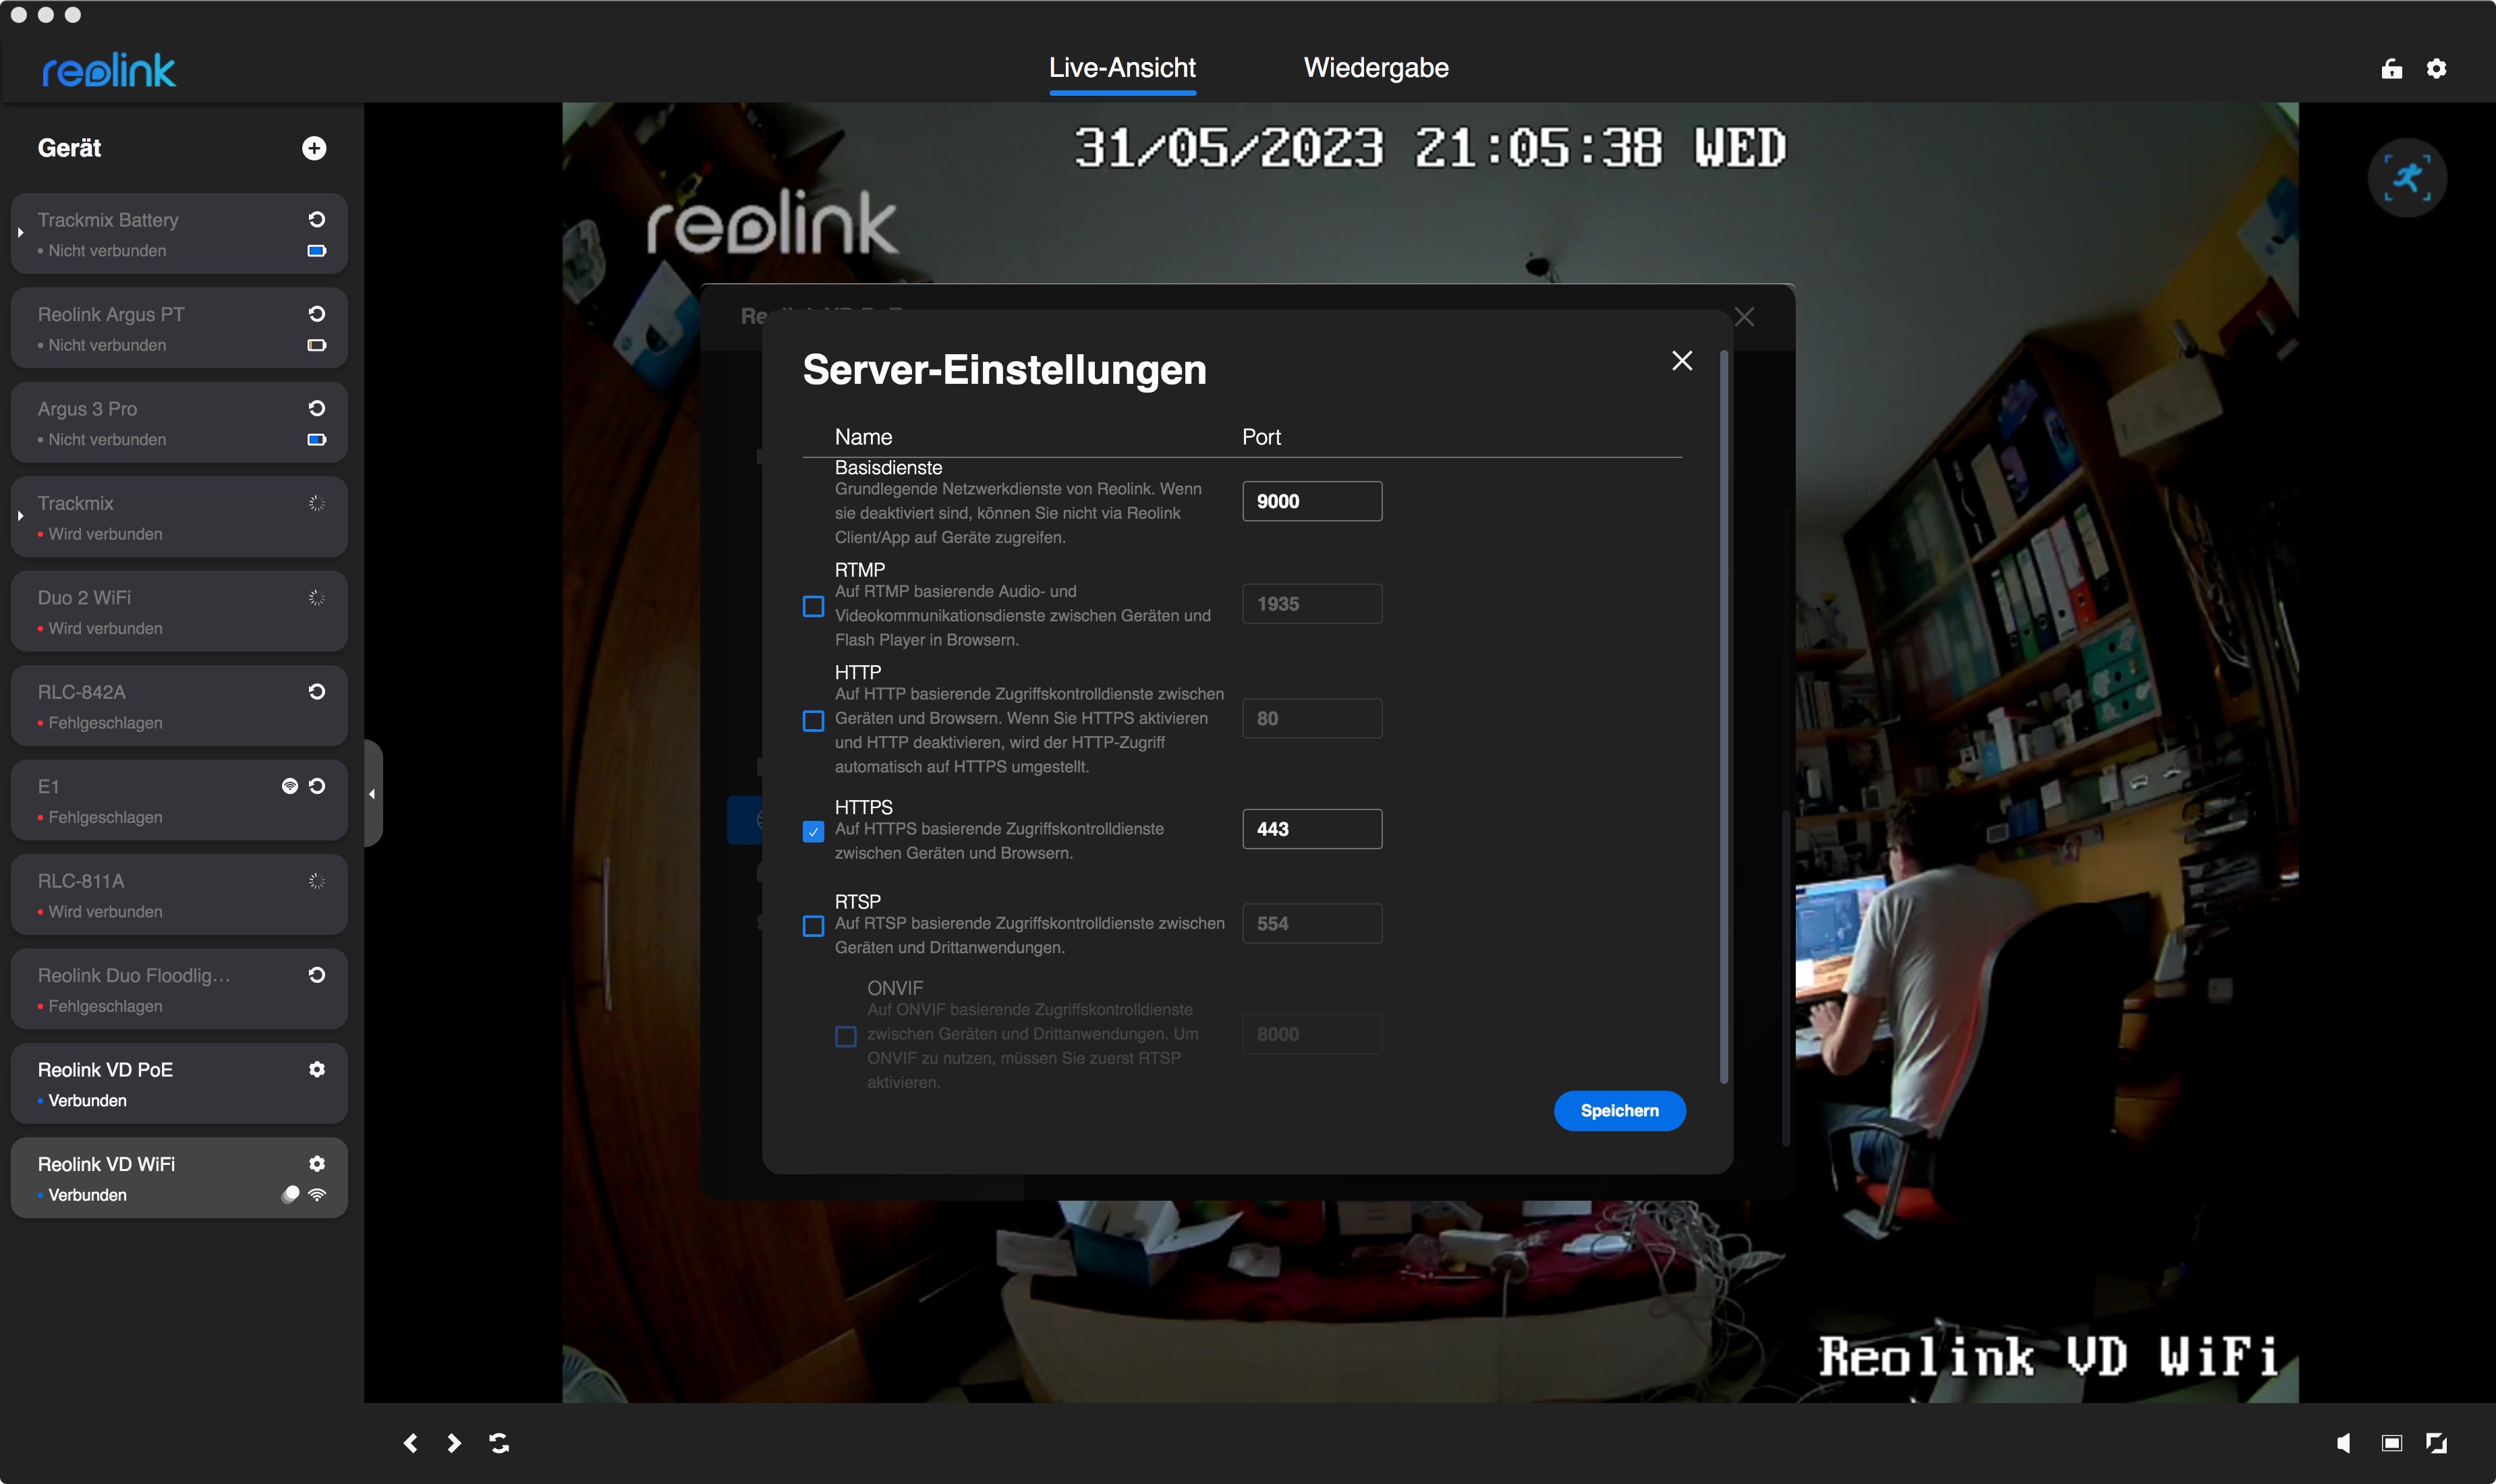
Task: Reconnect the RLC-842A camera via refresh icon
Action: 317,691
